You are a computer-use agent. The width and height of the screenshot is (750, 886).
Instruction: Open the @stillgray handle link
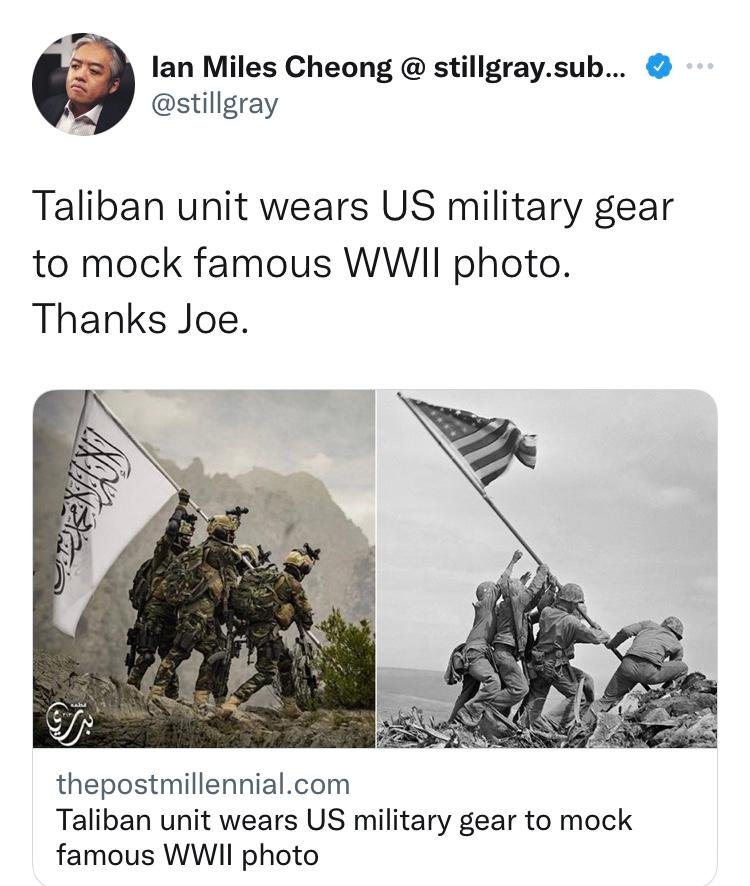pyautogui.click(x=215, y=104)
